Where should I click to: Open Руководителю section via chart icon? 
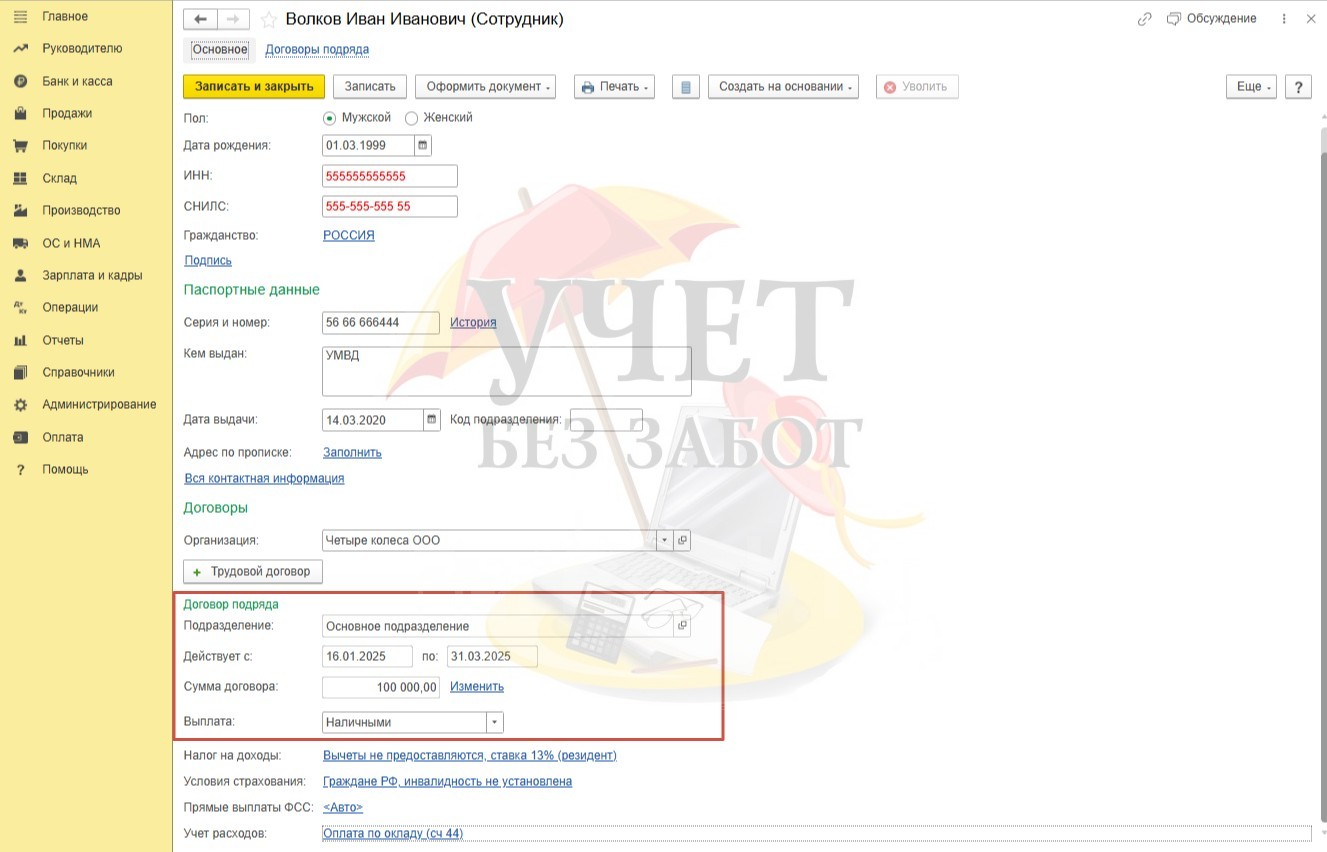point(20,48)
